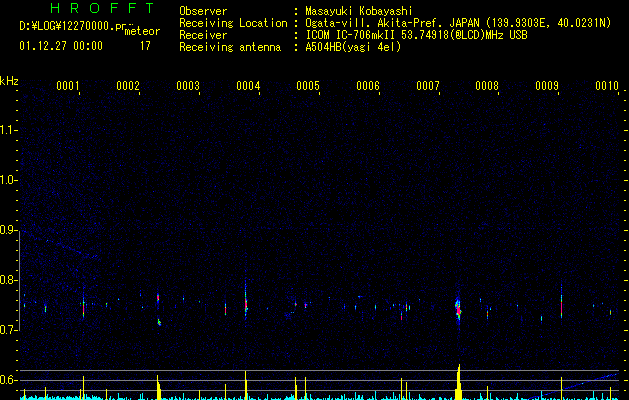Click time marker 0003

coord(188,86)
